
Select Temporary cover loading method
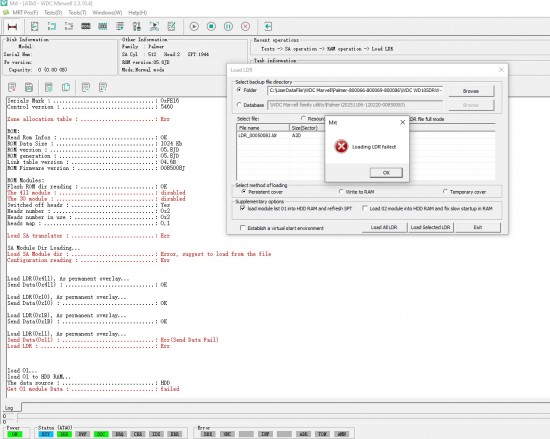coord(445,192)
